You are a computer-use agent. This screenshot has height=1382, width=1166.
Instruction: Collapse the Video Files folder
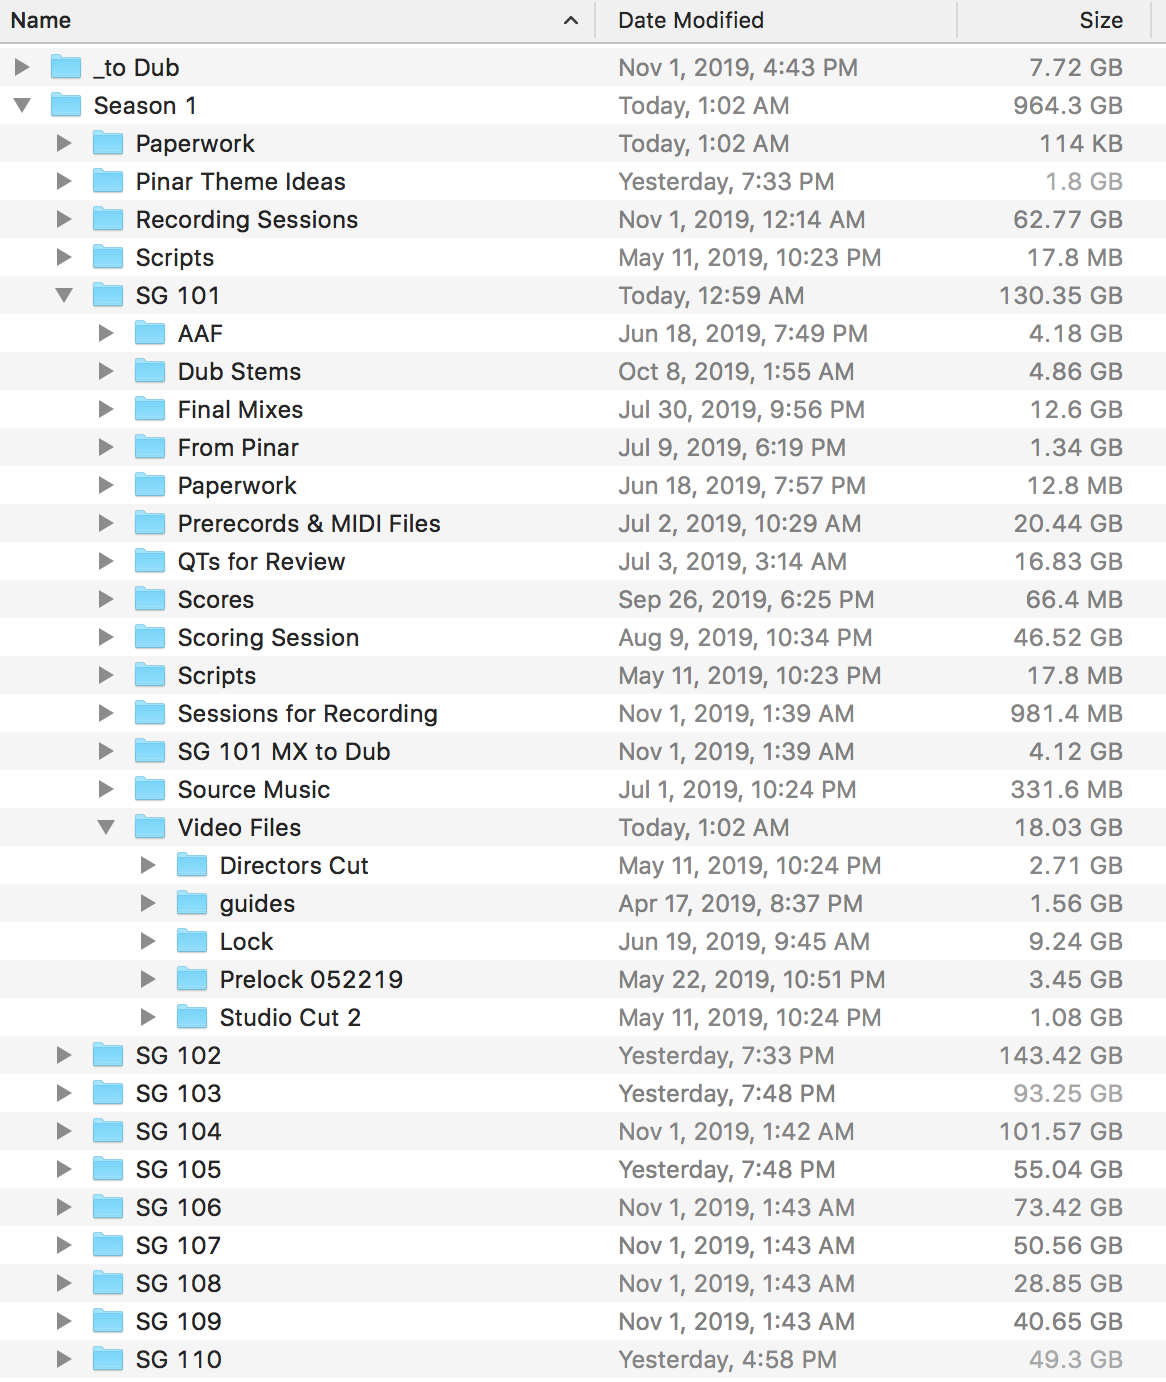(106, 828)
